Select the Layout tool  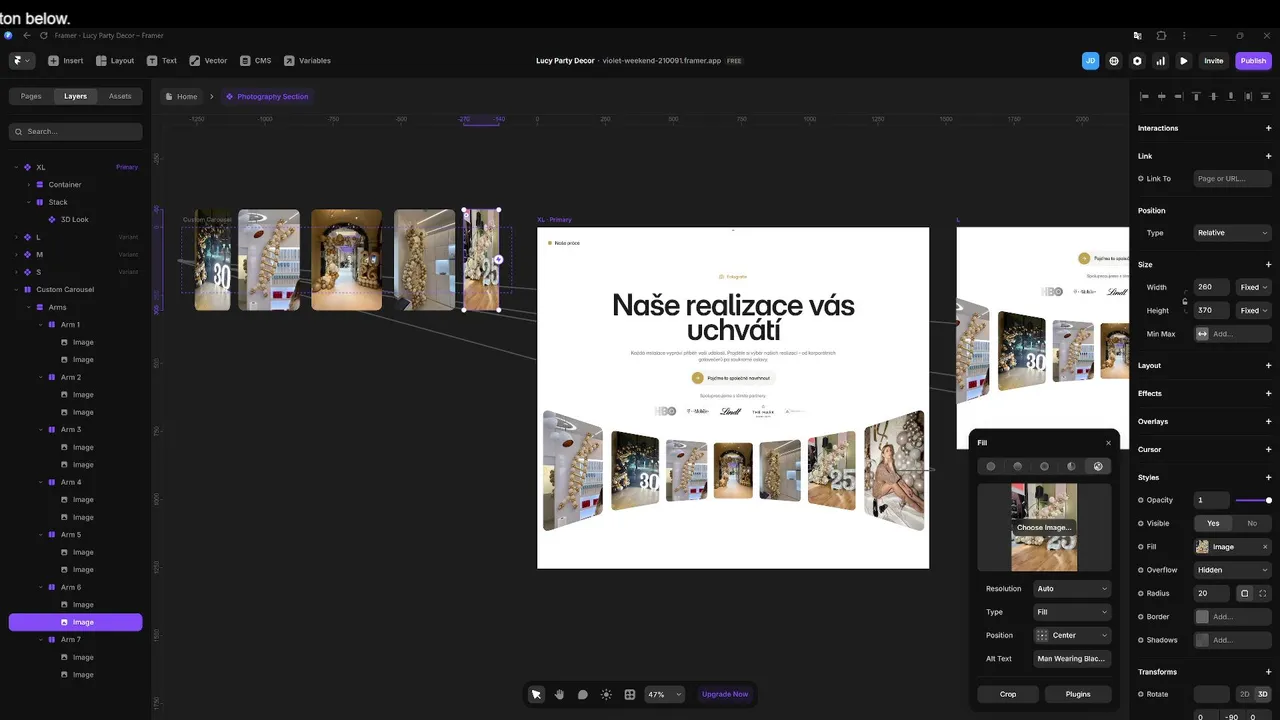click(115, 61)
